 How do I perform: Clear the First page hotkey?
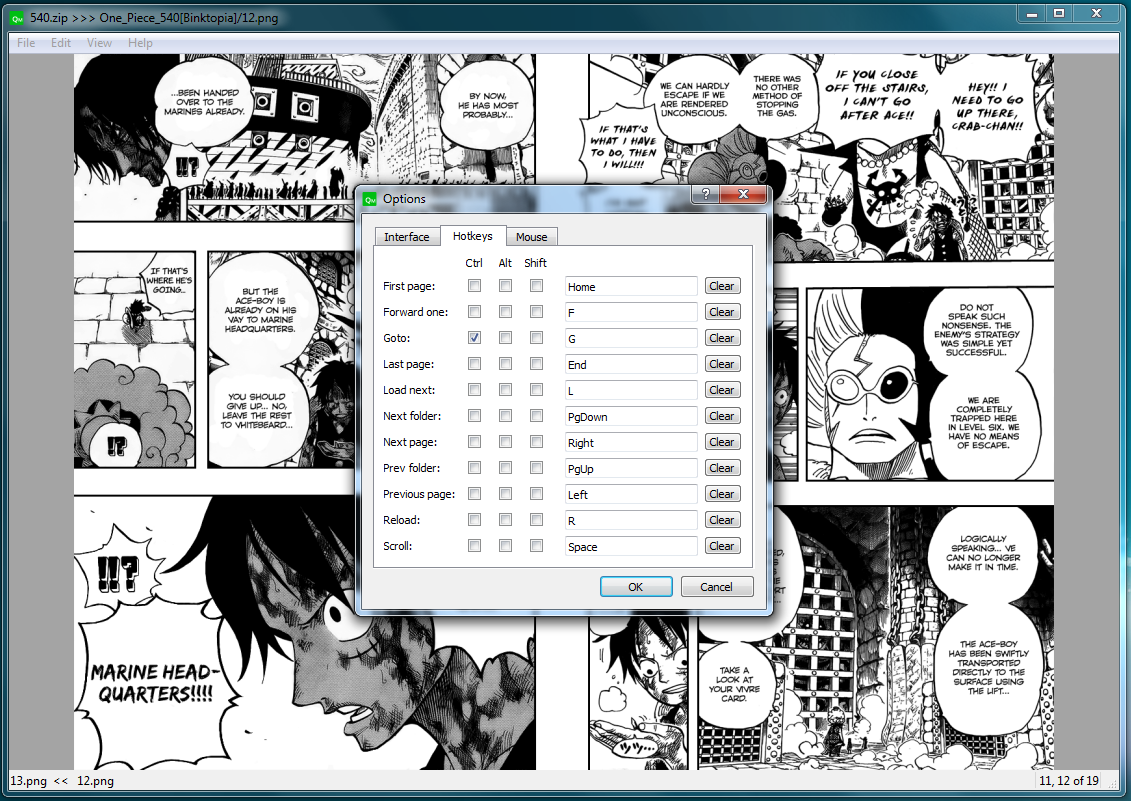pyautogui.click(x=721, y=286)
